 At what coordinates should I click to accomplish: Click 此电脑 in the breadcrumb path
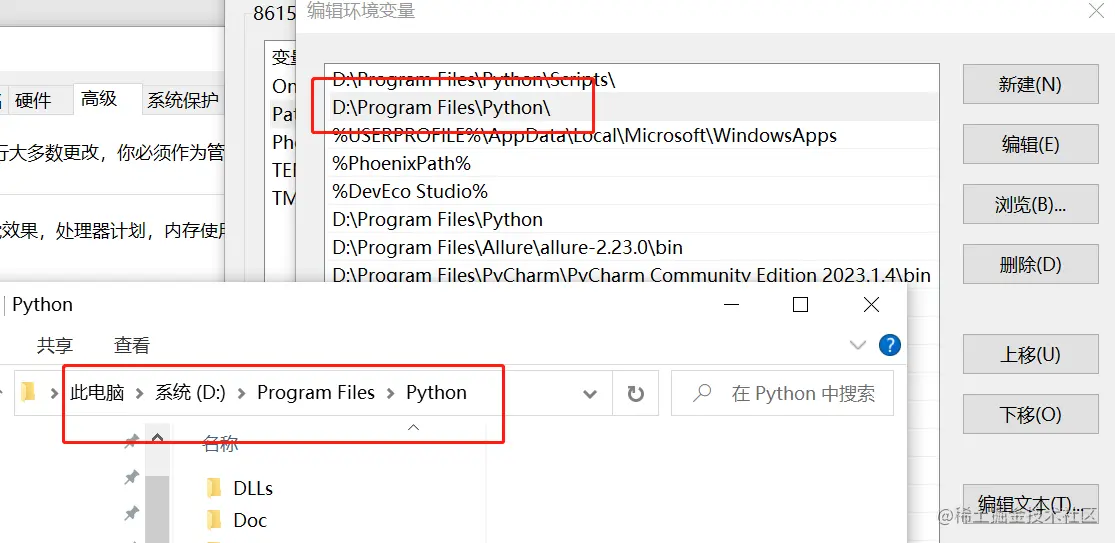97,392
